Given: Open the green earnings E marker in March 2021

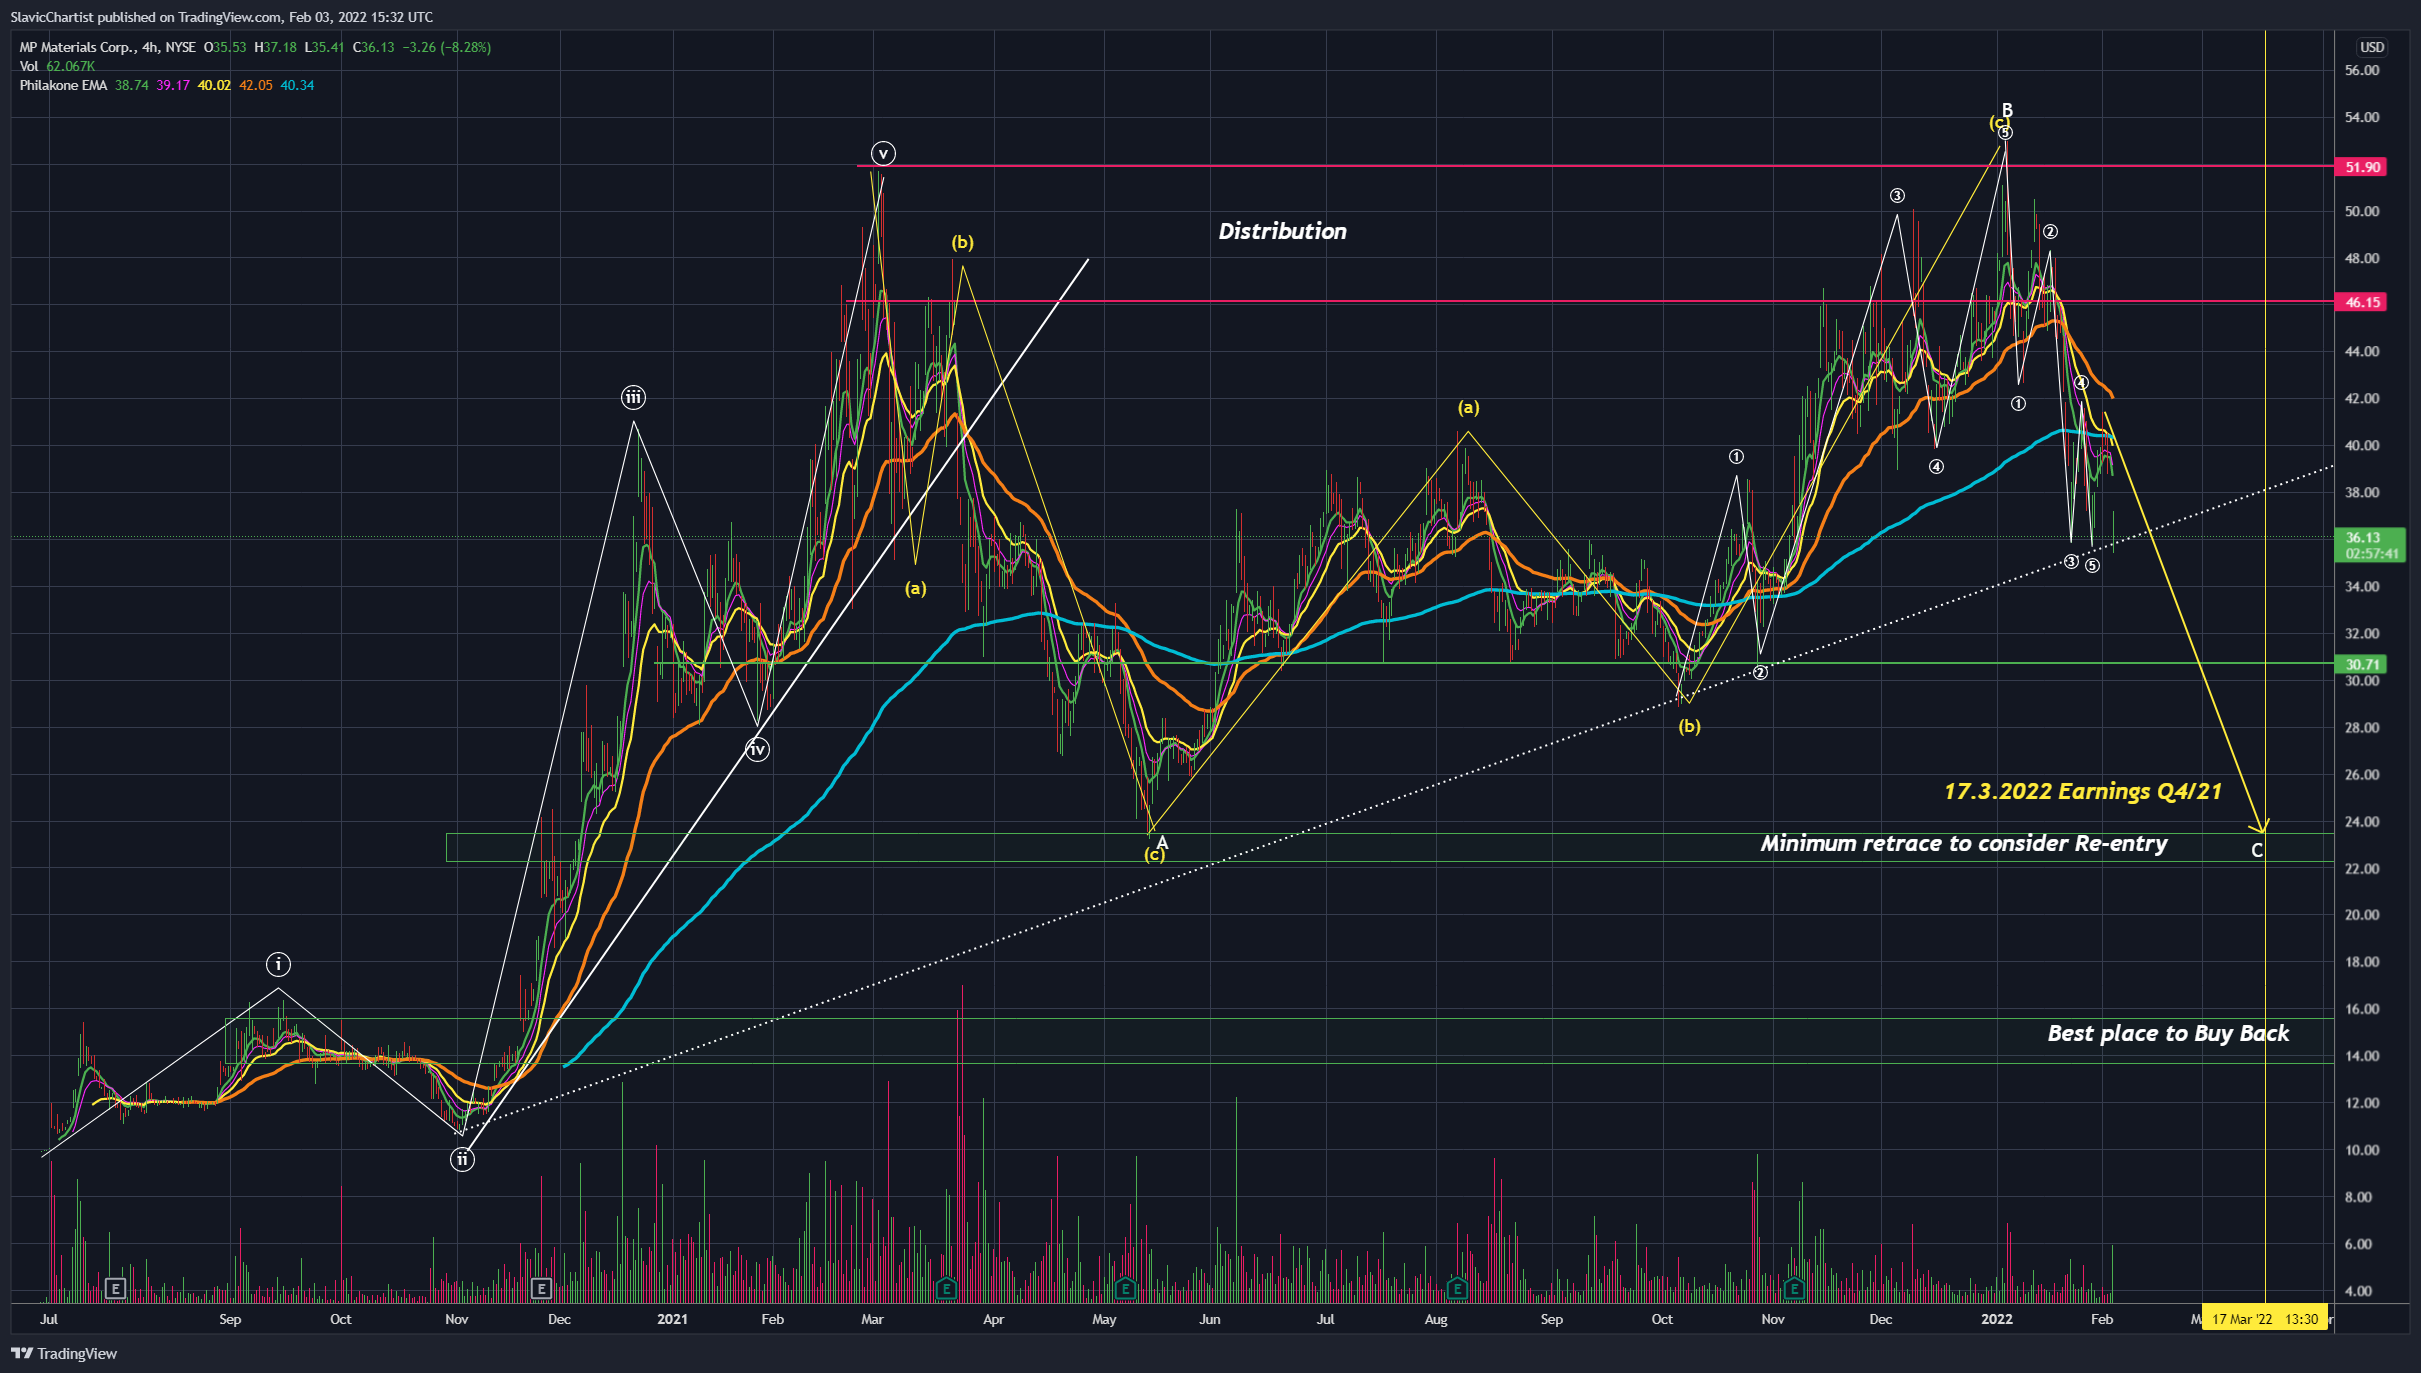Looking at the screenshot, I should (x=946, y=1288).
